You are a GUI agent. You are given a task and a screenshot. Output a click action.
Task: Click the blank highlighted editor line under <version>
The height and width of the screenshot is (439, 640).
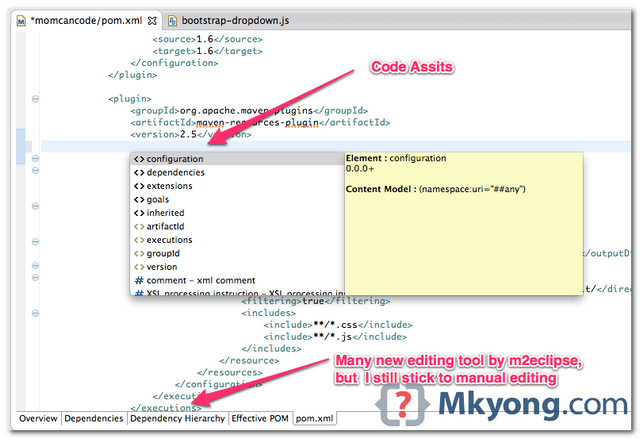(x=335, y=146)
